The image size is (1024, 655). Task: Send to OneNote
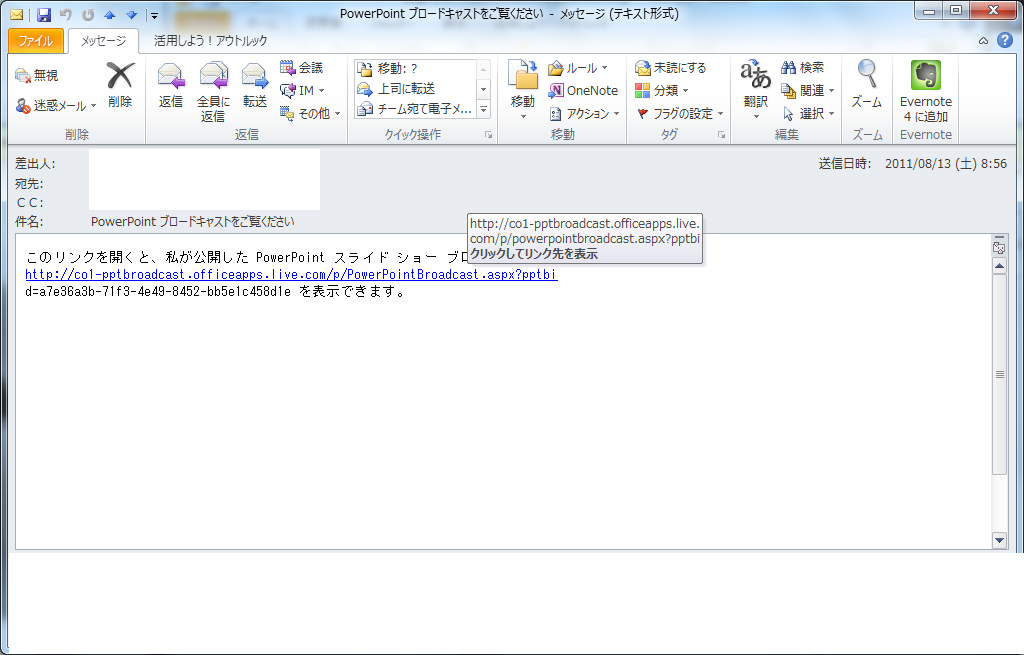[x=583, y=90]
